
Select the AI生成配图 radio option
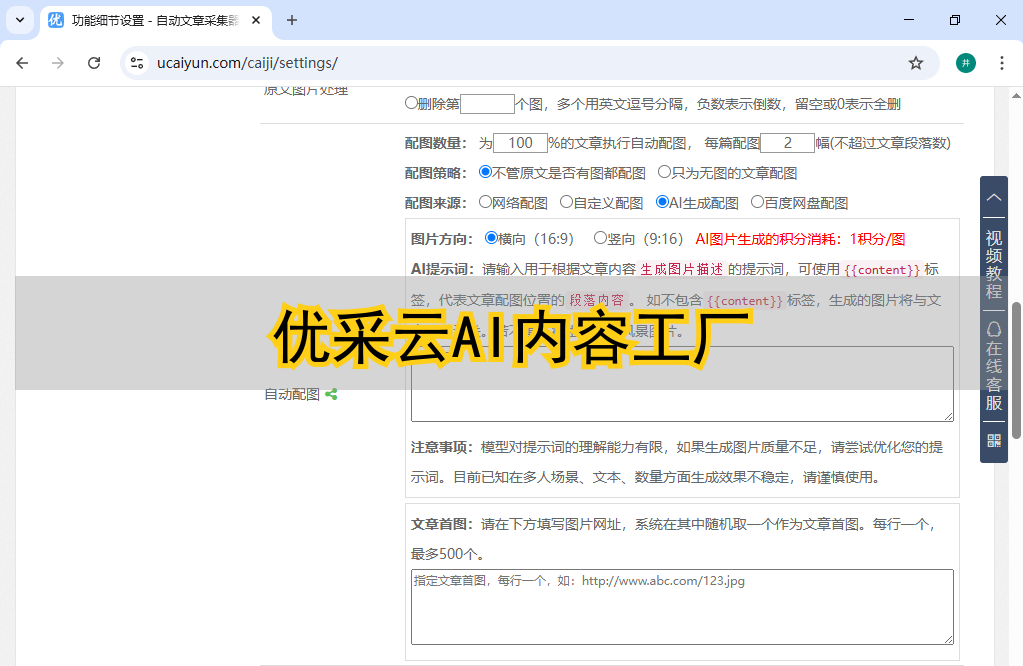coord(662,202)
